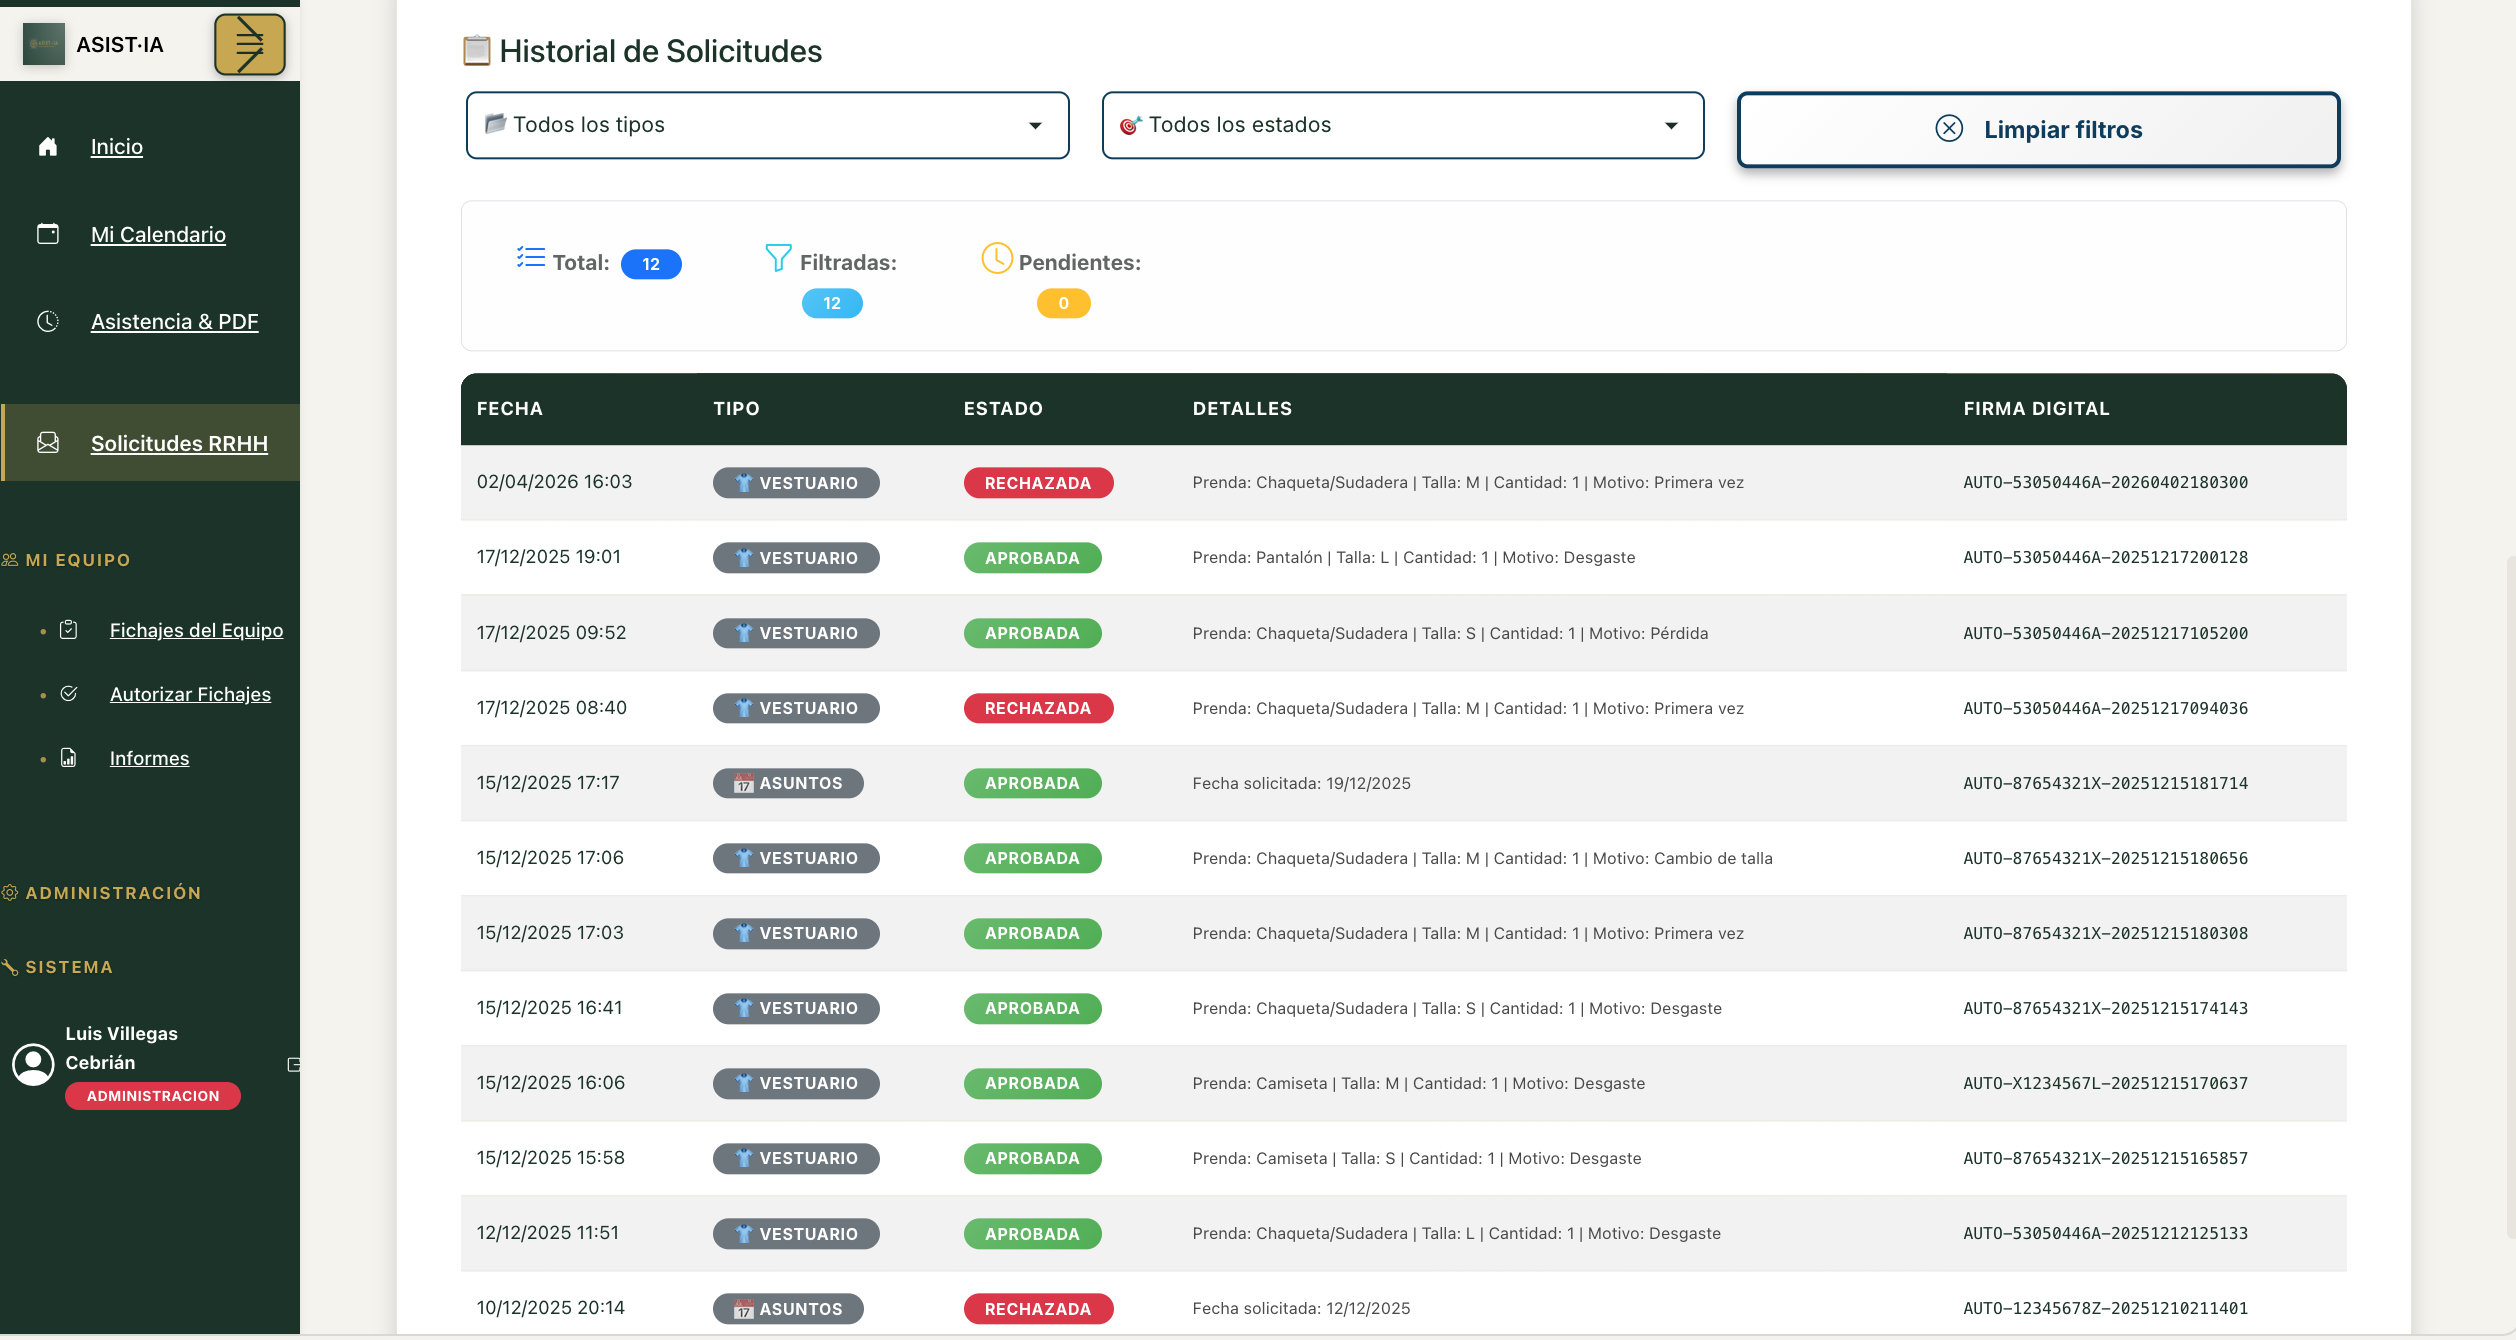The height and width of the screenshot is (1340, 2516).
Task: Go to Autorizar Fichajes page
Action: point(190,694)
